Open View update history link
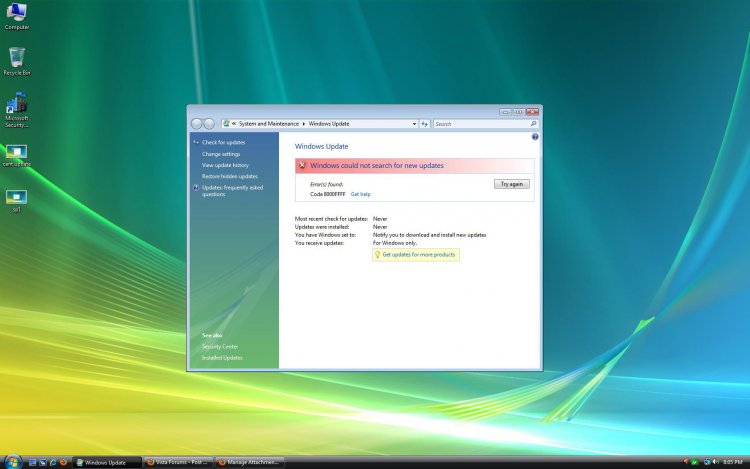This screenshot has height=469, width=750. pyautogui.click(x=225, y=165)
